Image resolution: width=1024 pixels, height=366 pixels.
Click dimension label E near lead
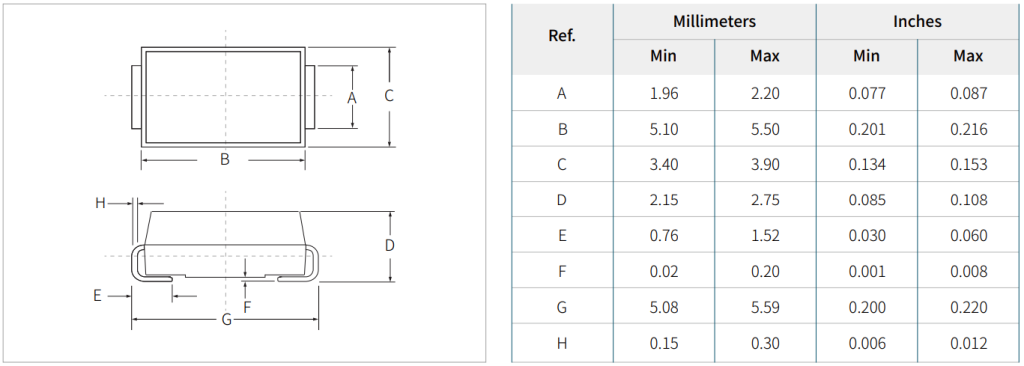(97, 296)
